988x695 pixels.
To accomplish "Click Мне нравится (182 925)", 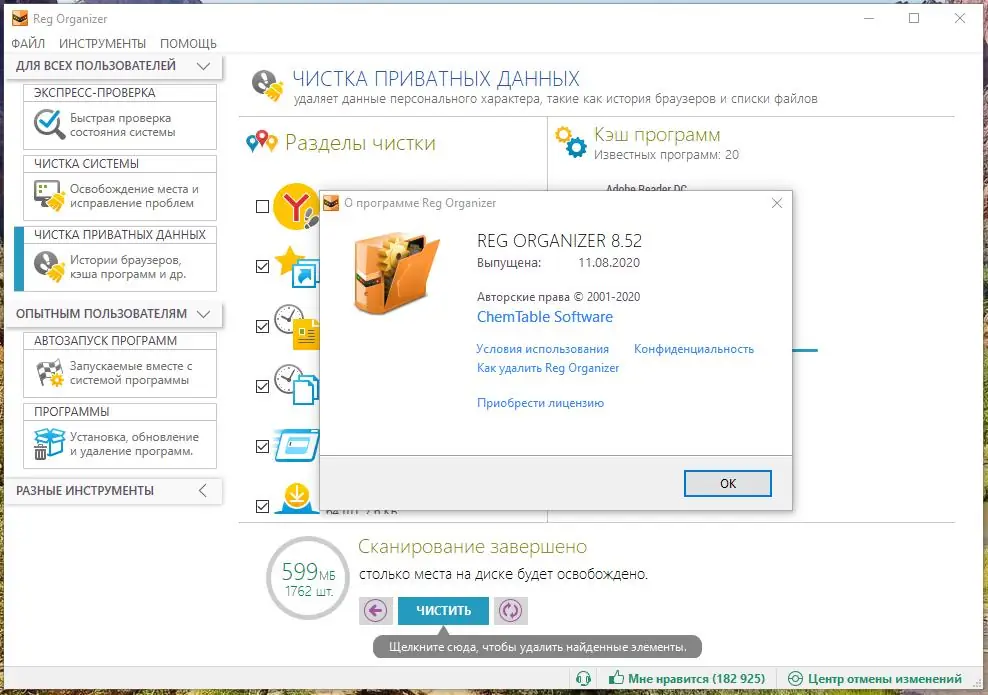I will pos(687,679).
